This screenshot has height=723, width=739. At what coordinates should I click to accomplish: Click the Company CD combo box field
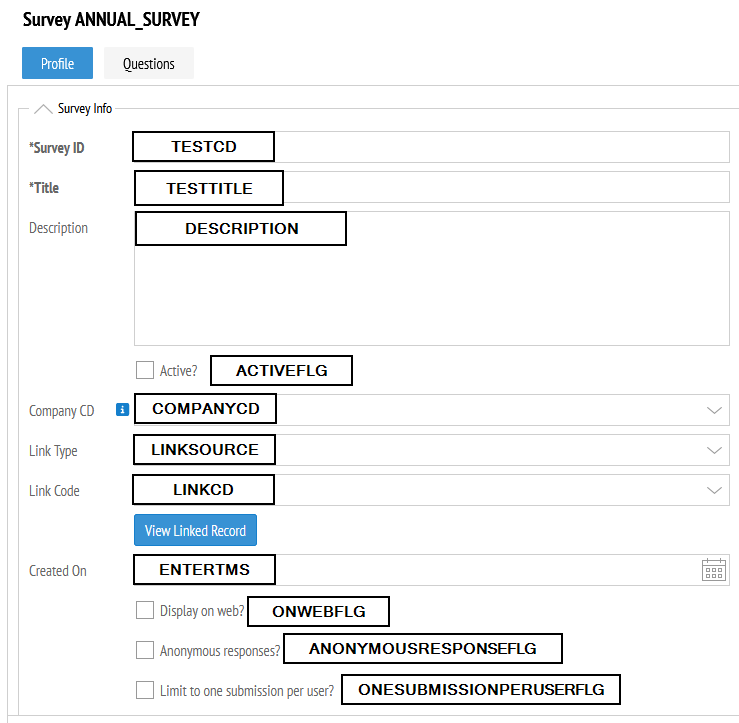(x=432, y=410)
